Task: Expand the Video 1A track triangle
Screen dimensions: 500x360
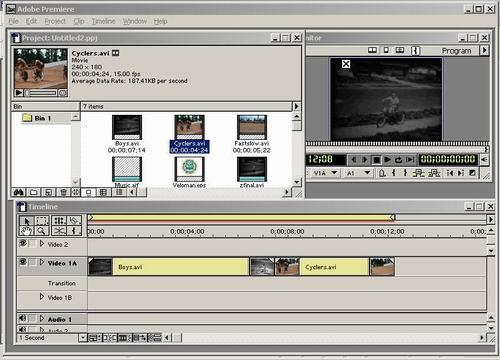Action: pyautogui.click(x=42, y=262)
